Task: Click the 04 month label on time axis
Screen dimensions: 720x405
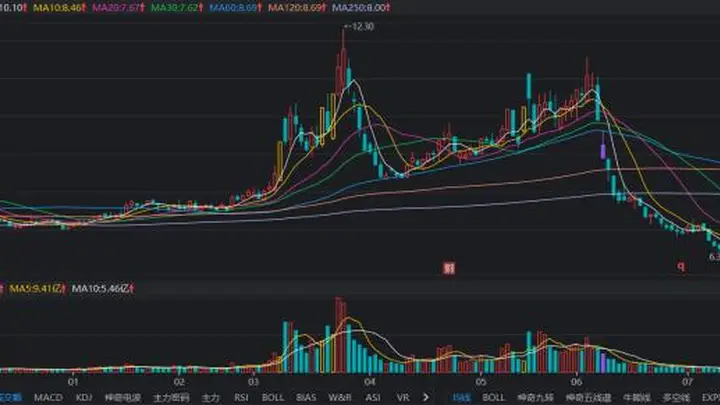Action: click(x=370, y=382)
